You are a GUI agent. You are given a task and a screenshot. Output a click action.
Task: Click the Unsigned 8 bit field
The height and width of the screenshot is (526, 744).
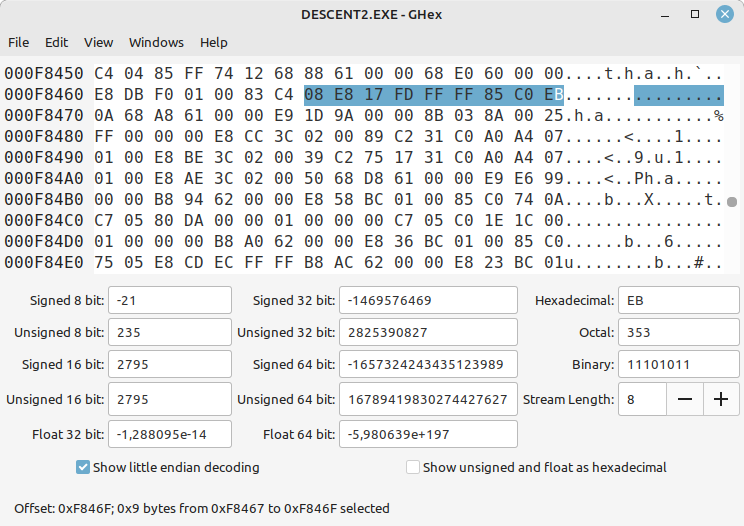tap(170, 332)
